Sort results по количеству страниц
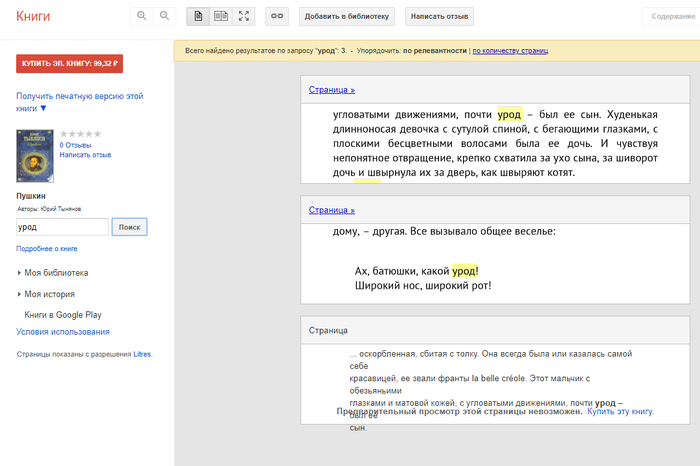Screen dimensions: 700x466 510,50
